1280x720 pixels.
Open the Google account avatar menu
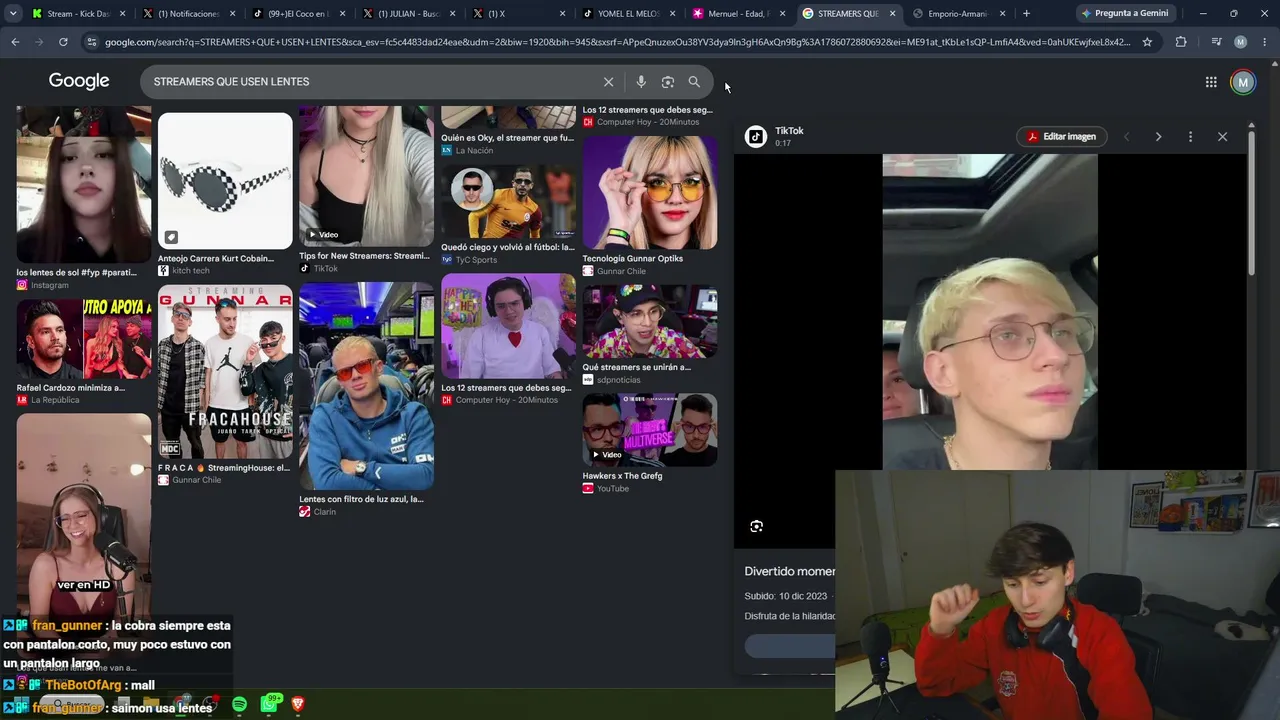(x=1243, y=82)
